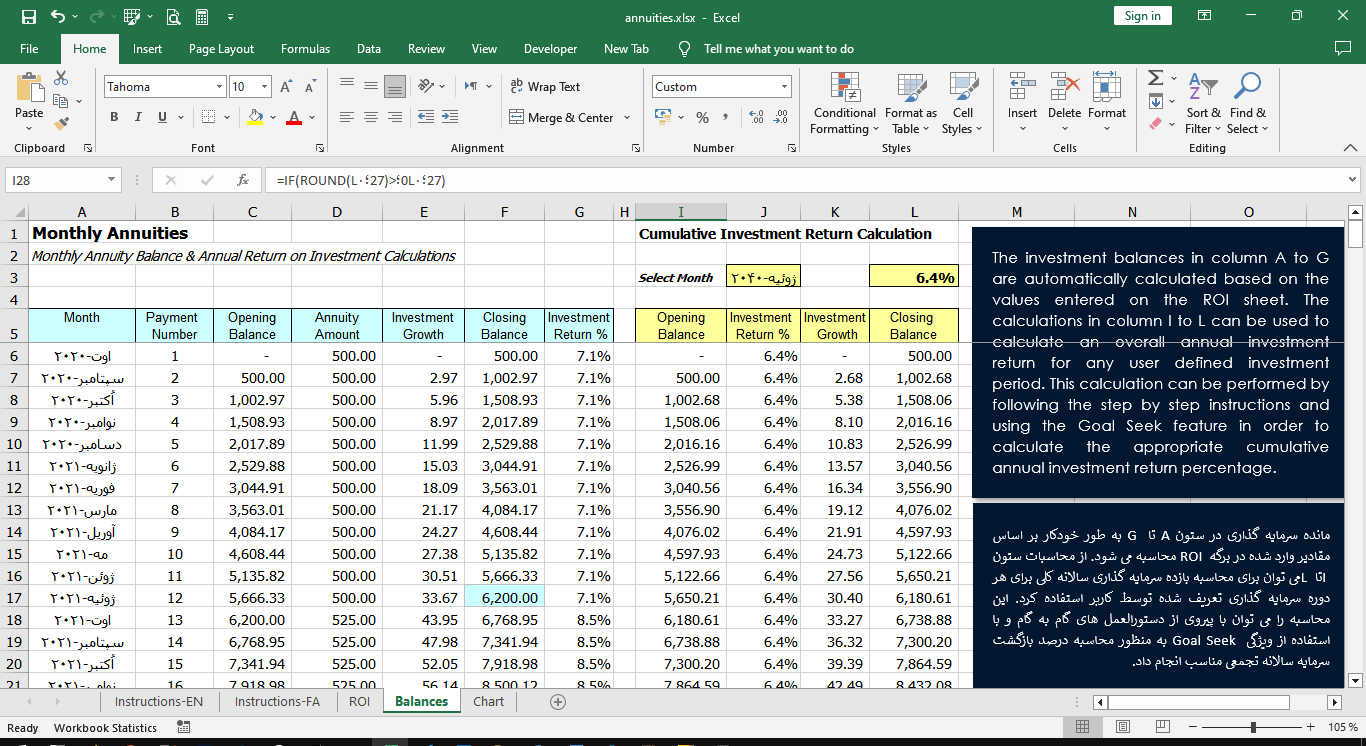
Task: Apply the red font color
Action: (x=293, y=117)
